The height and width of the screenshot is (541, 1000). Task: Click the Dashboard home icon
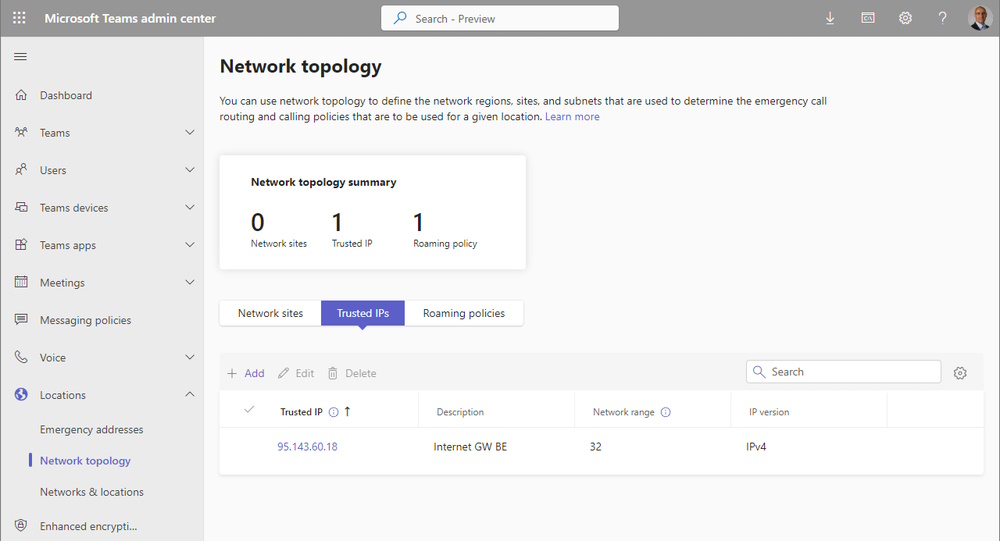point(21,95)
